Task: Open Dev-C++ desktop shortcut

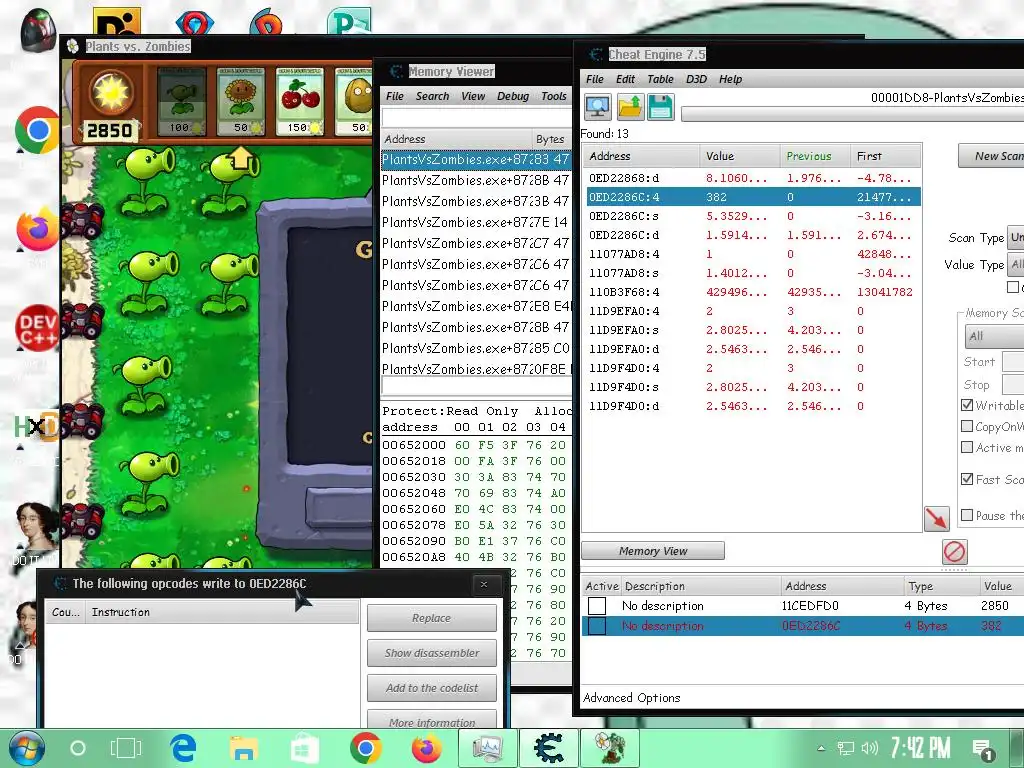Action: point(37,328)
